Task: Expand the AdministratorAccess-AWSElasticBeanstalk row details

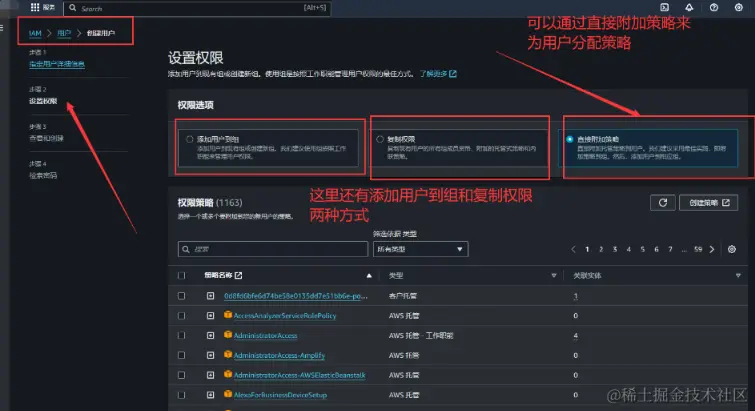Action: (x=210, y=375)
